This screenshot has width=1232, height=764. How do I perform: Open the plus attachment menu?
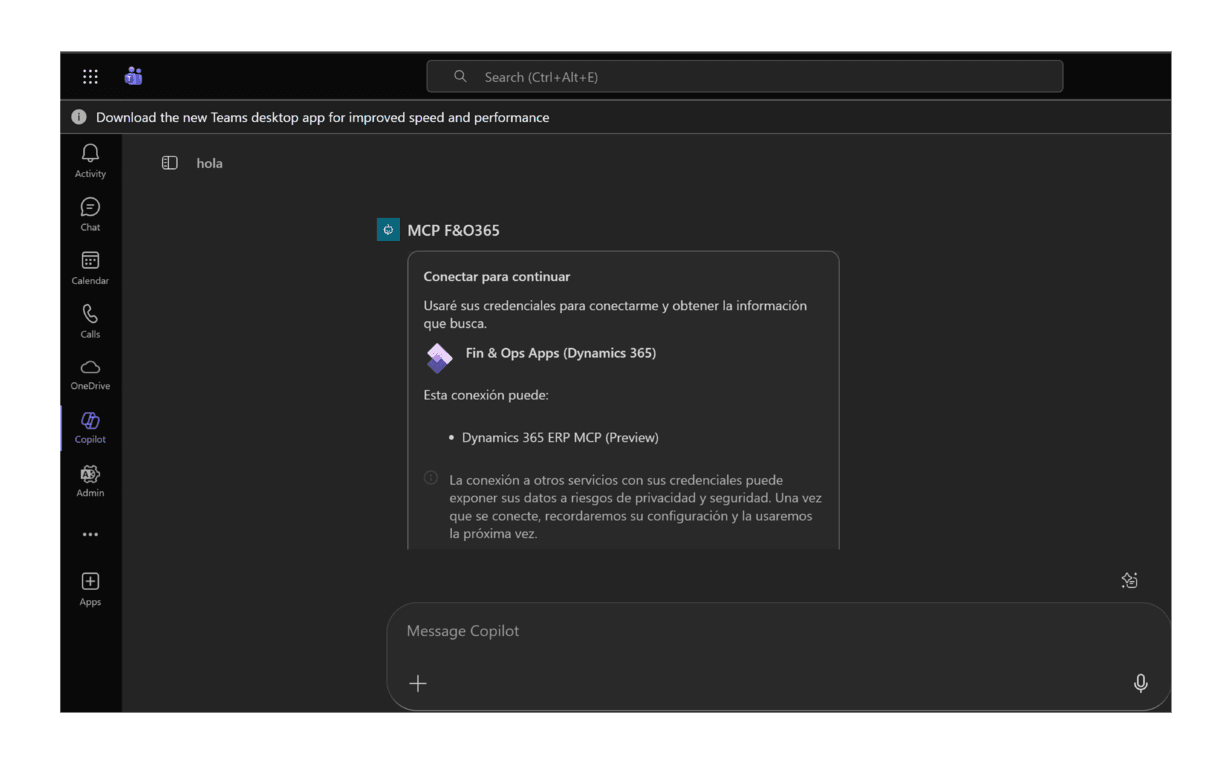pyautogui.click(x=418, y=683)
